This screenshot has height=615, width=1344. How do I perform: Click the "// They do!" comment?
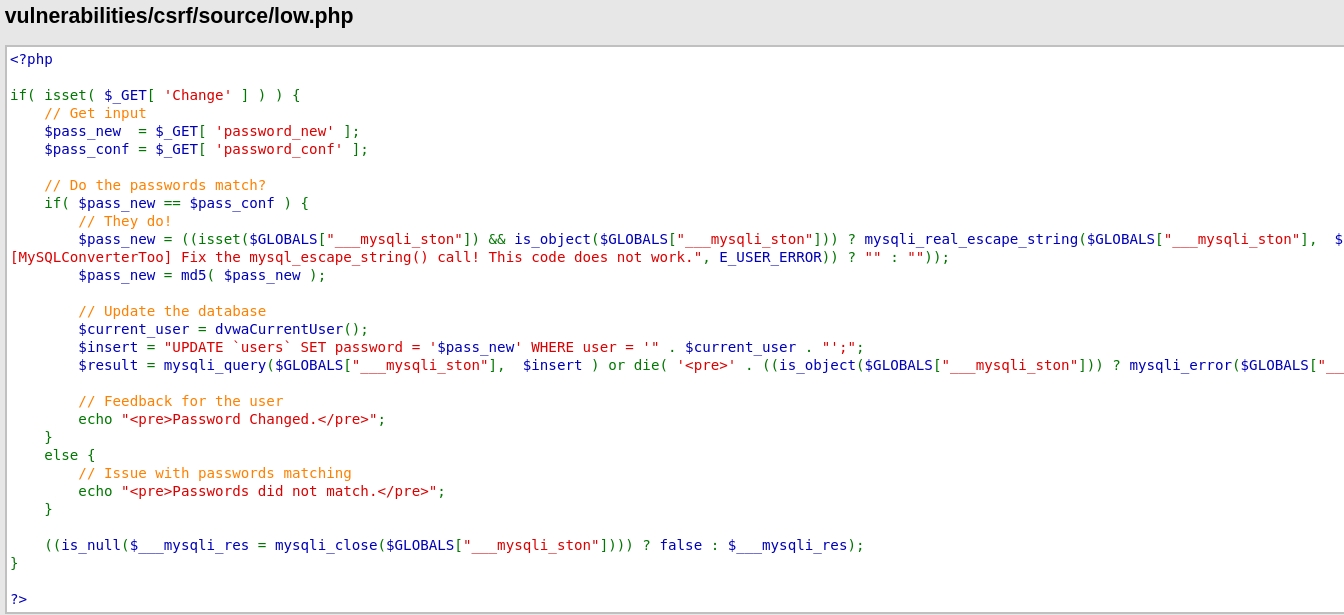coord(125,221)
